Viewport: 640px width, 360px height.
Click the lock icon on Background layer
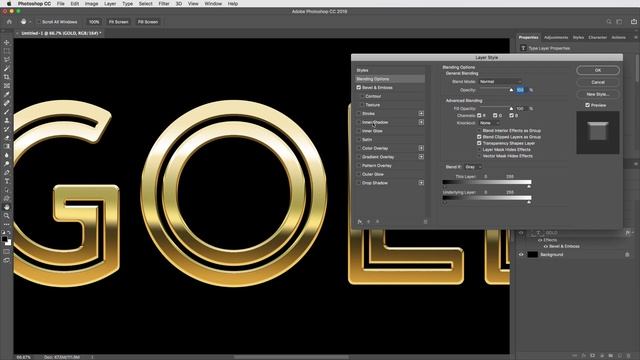[x=627, y=255]
